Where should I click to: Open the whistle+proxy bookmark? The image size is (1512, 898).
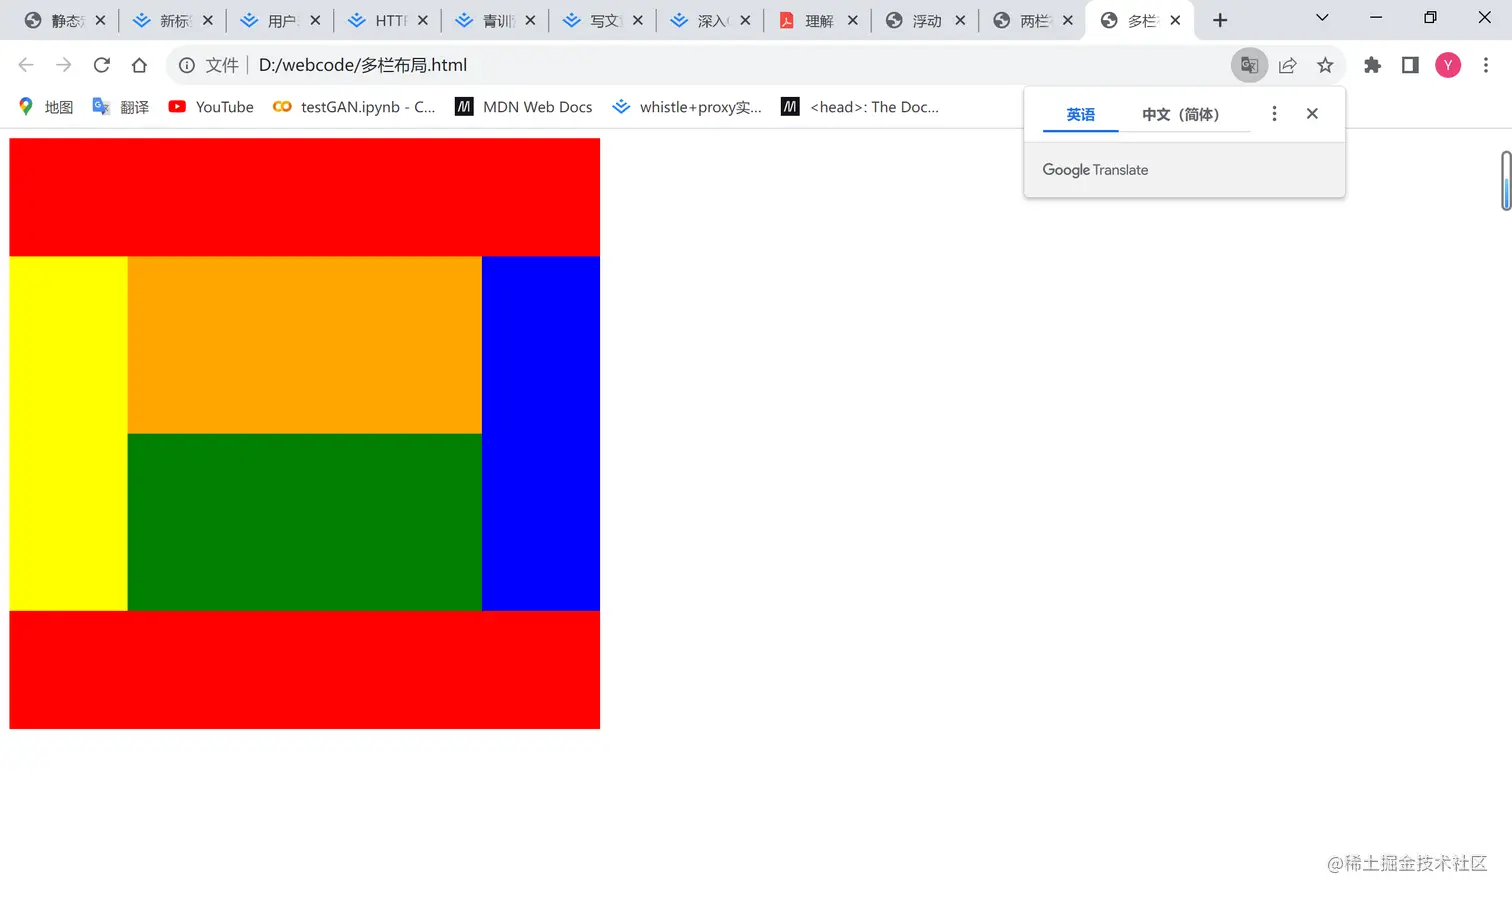coord(687,107)
